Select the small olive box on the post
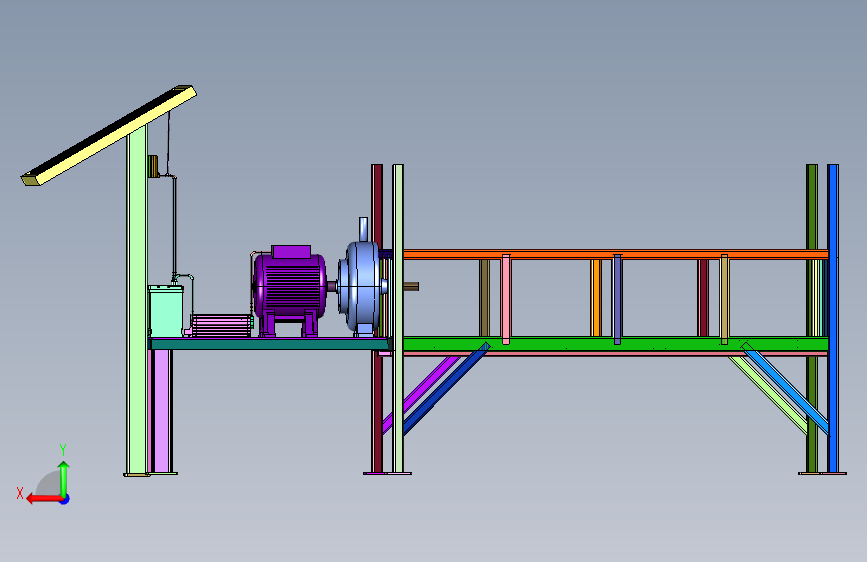The width and height of the screenshot is (867, 562). point(153,166)
